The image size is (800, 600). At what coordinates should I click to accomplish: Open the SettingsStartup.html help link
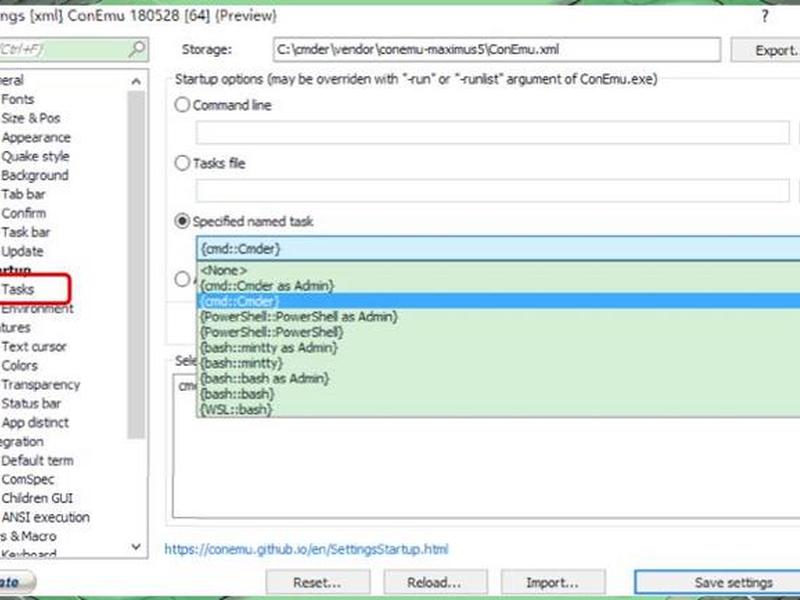pyautogui.click(x=306, y=549)
